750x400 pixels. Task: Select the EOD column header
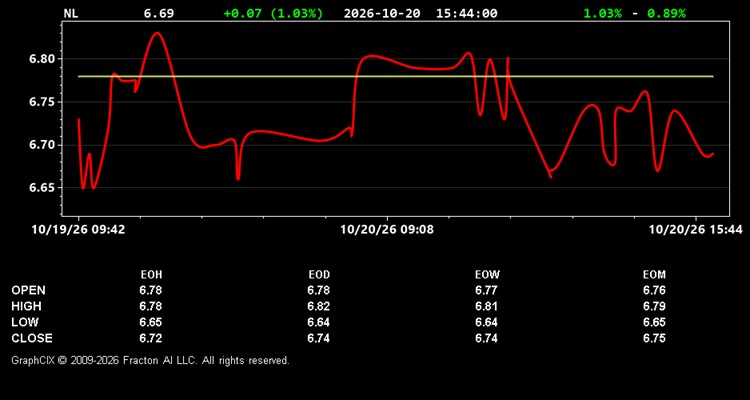[319, 275]
